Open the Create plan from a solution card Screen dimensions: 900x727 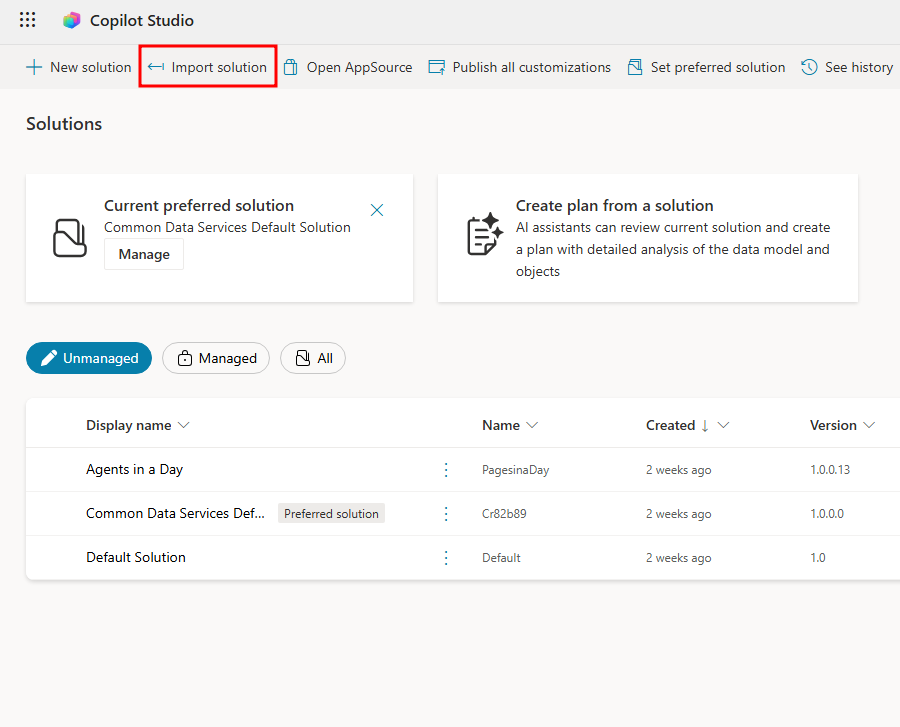click(x=647, y=238)
